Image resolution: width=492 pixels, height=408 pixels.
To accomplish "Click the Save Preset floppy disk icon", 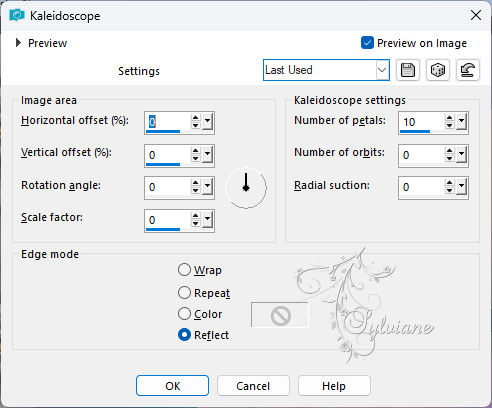I will [408, 70].
